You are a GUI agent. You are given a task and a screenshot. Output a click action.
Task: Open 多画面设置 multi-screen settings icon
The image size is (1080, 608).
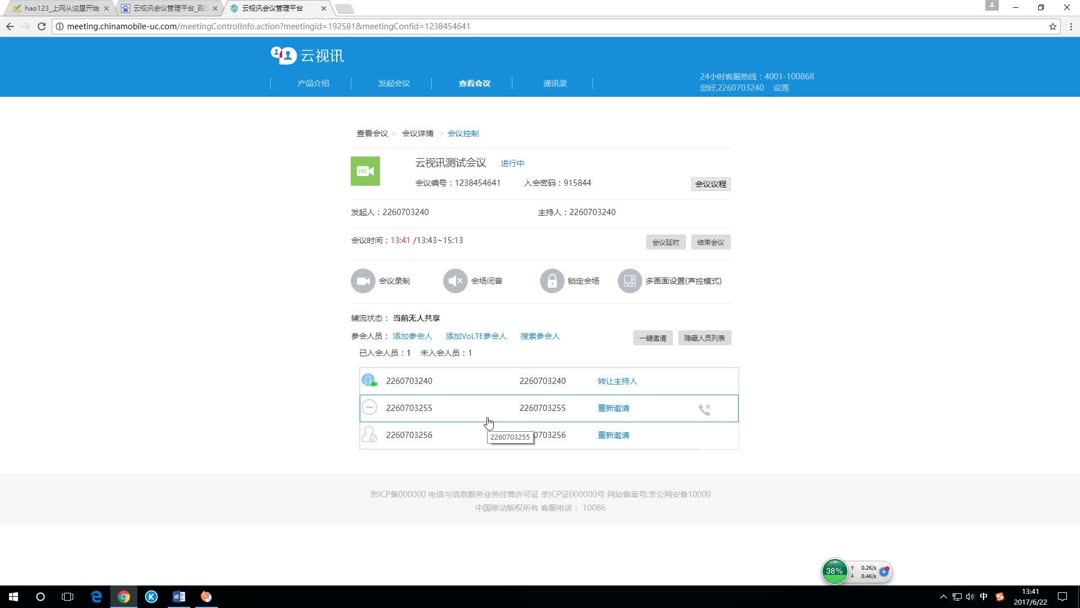(629, 280)
